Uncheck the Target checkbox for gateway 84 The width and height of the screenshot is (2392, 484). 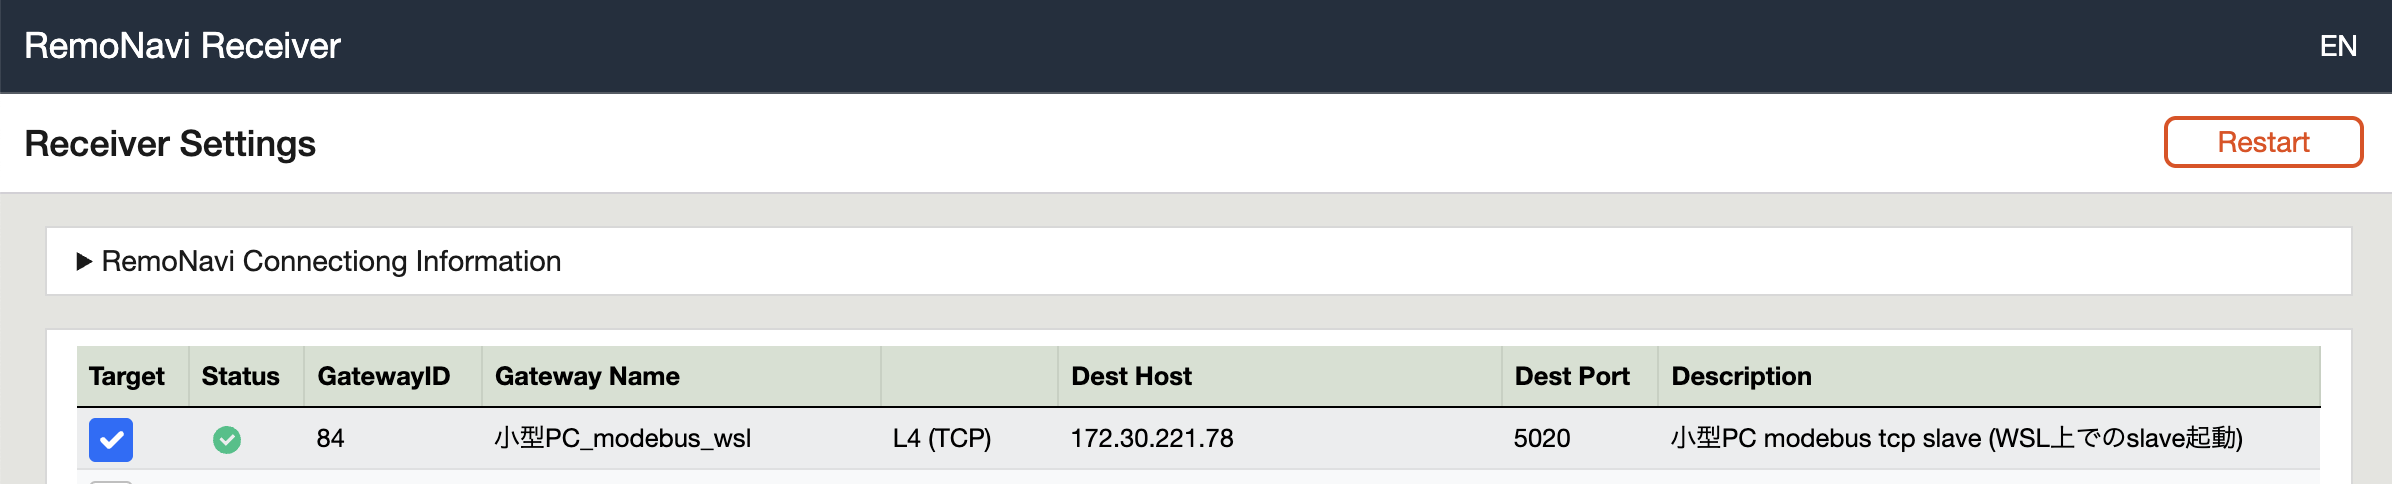click(x=111, y=439)
